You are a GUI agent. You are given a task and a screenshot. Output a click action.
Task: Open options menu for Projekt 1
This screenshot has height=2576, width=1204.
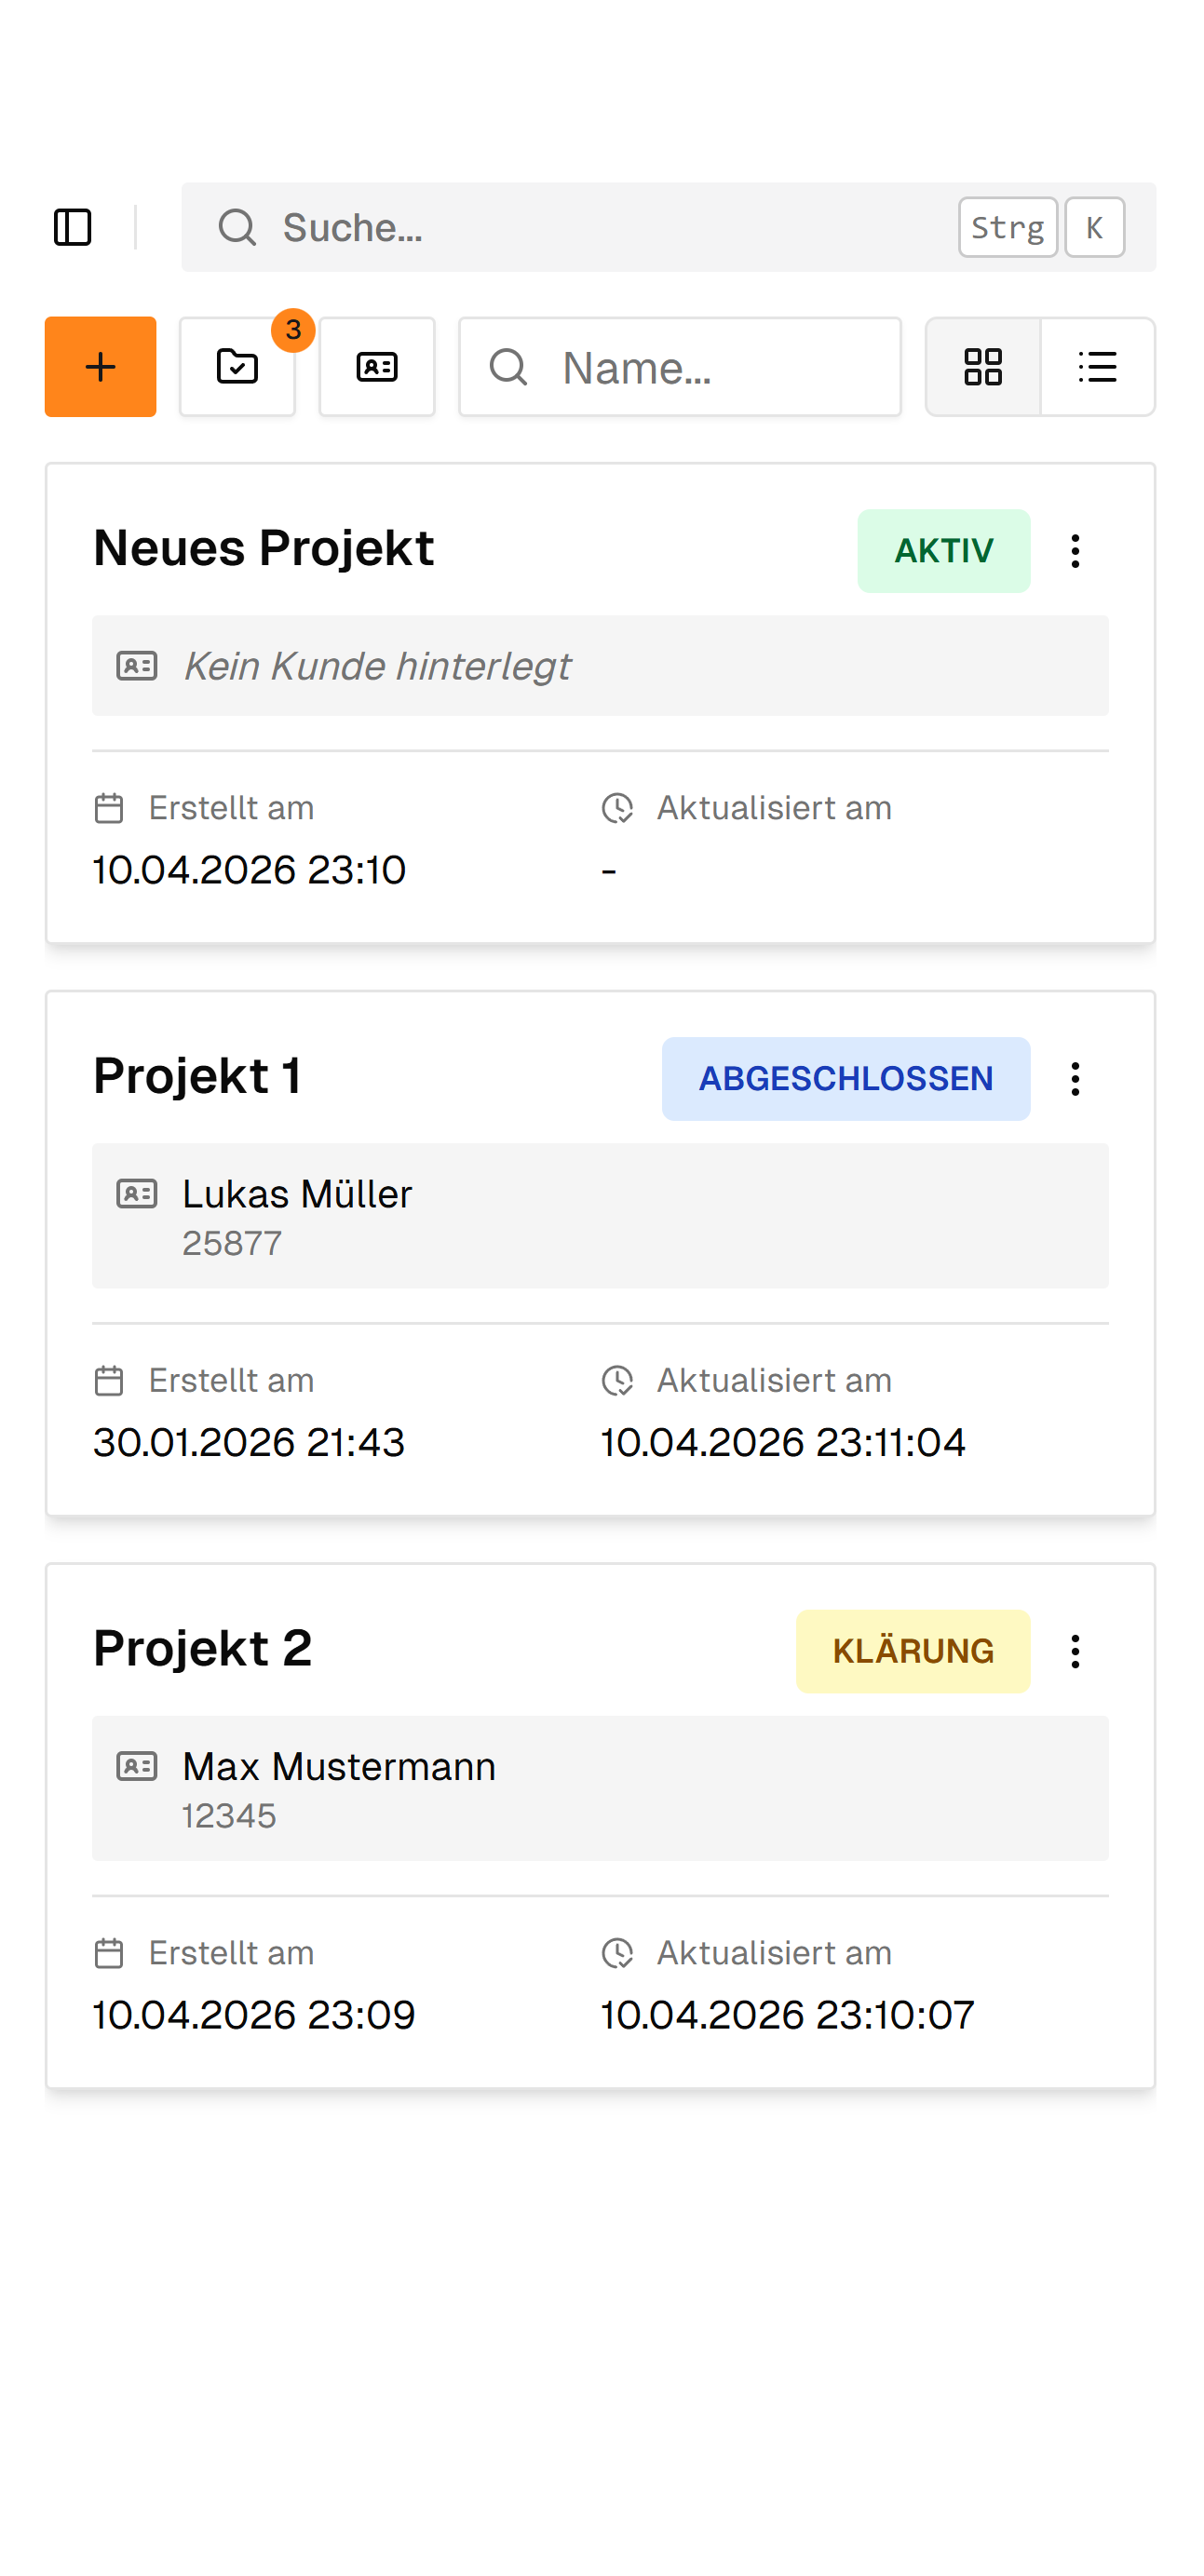(x=1075, y=1079)
